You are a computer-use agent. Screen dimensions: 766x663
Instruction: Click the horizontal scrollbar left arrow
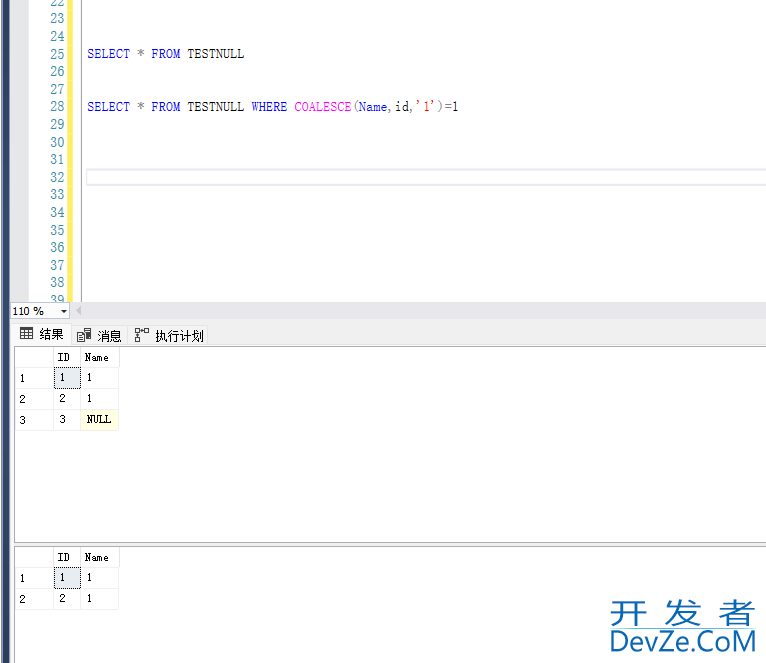click(x=78, y=310)
